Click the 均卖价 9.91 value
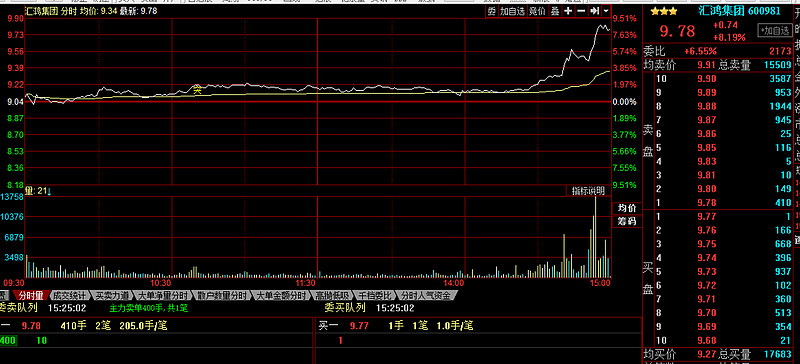The height and width of the screenshot is (364, 800). [x=707, y=65]
